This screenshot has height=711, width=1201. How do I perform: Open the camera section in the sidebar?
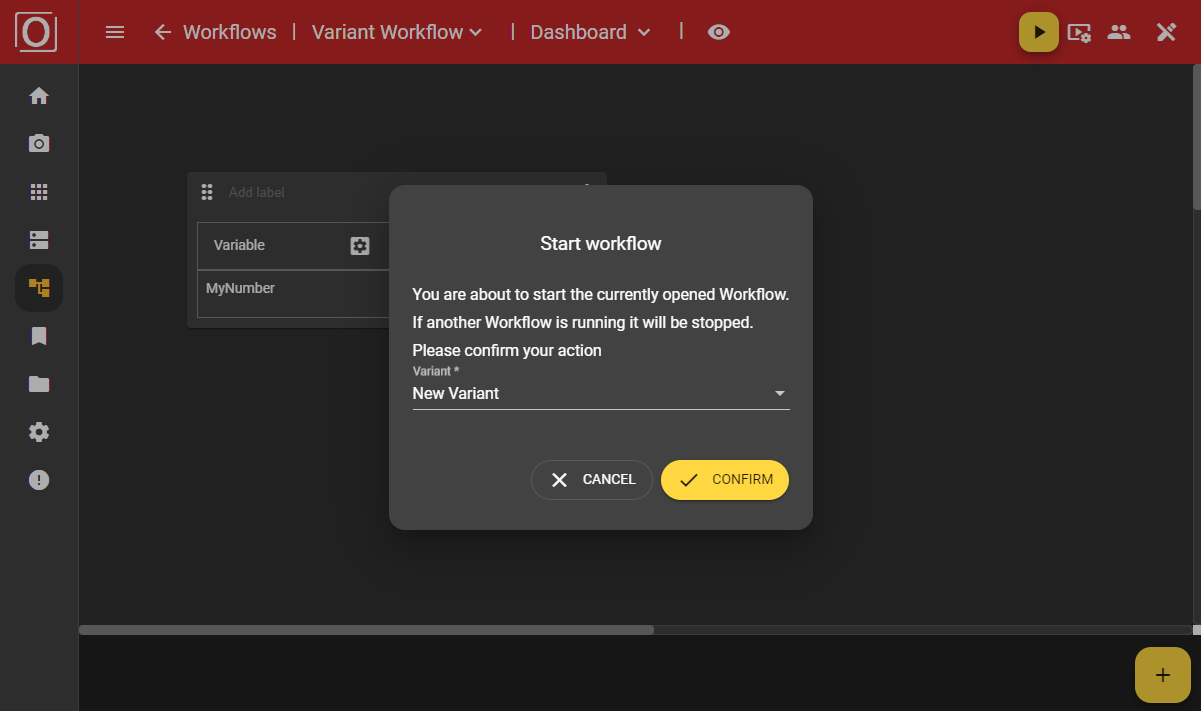pyautogui.click(x=39, y=144)
